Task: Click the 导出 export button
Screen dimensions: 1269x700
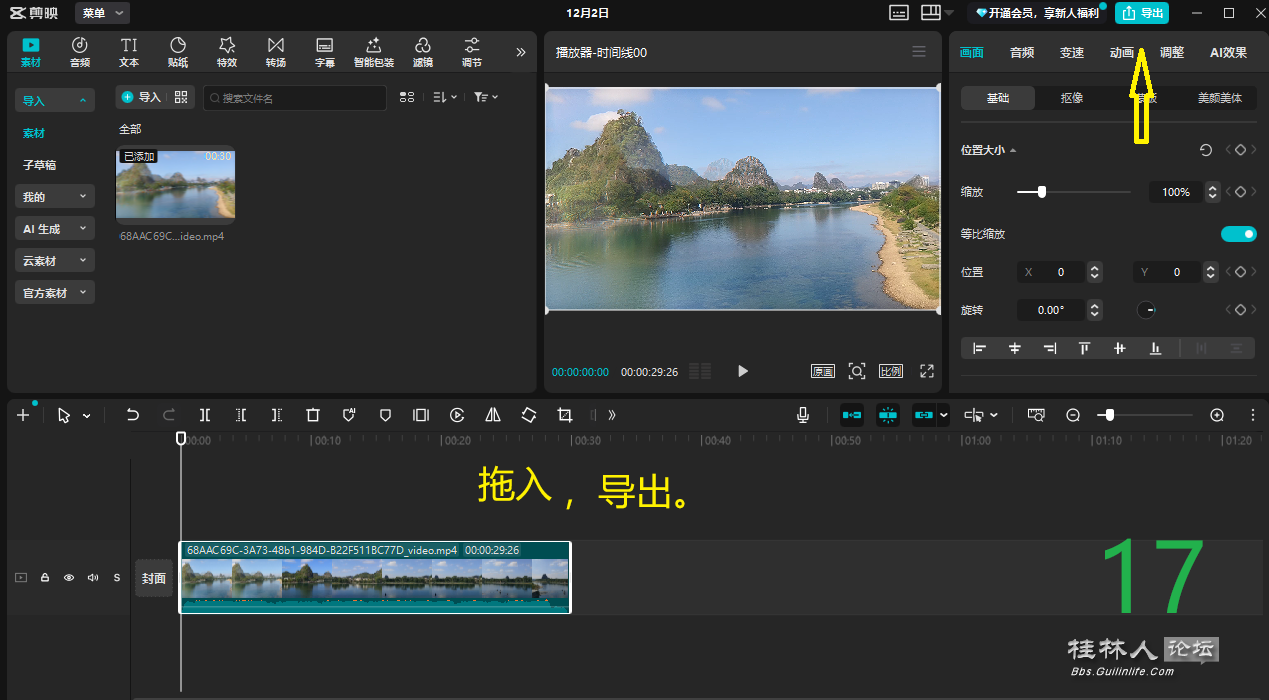Action: [1142, 13]
